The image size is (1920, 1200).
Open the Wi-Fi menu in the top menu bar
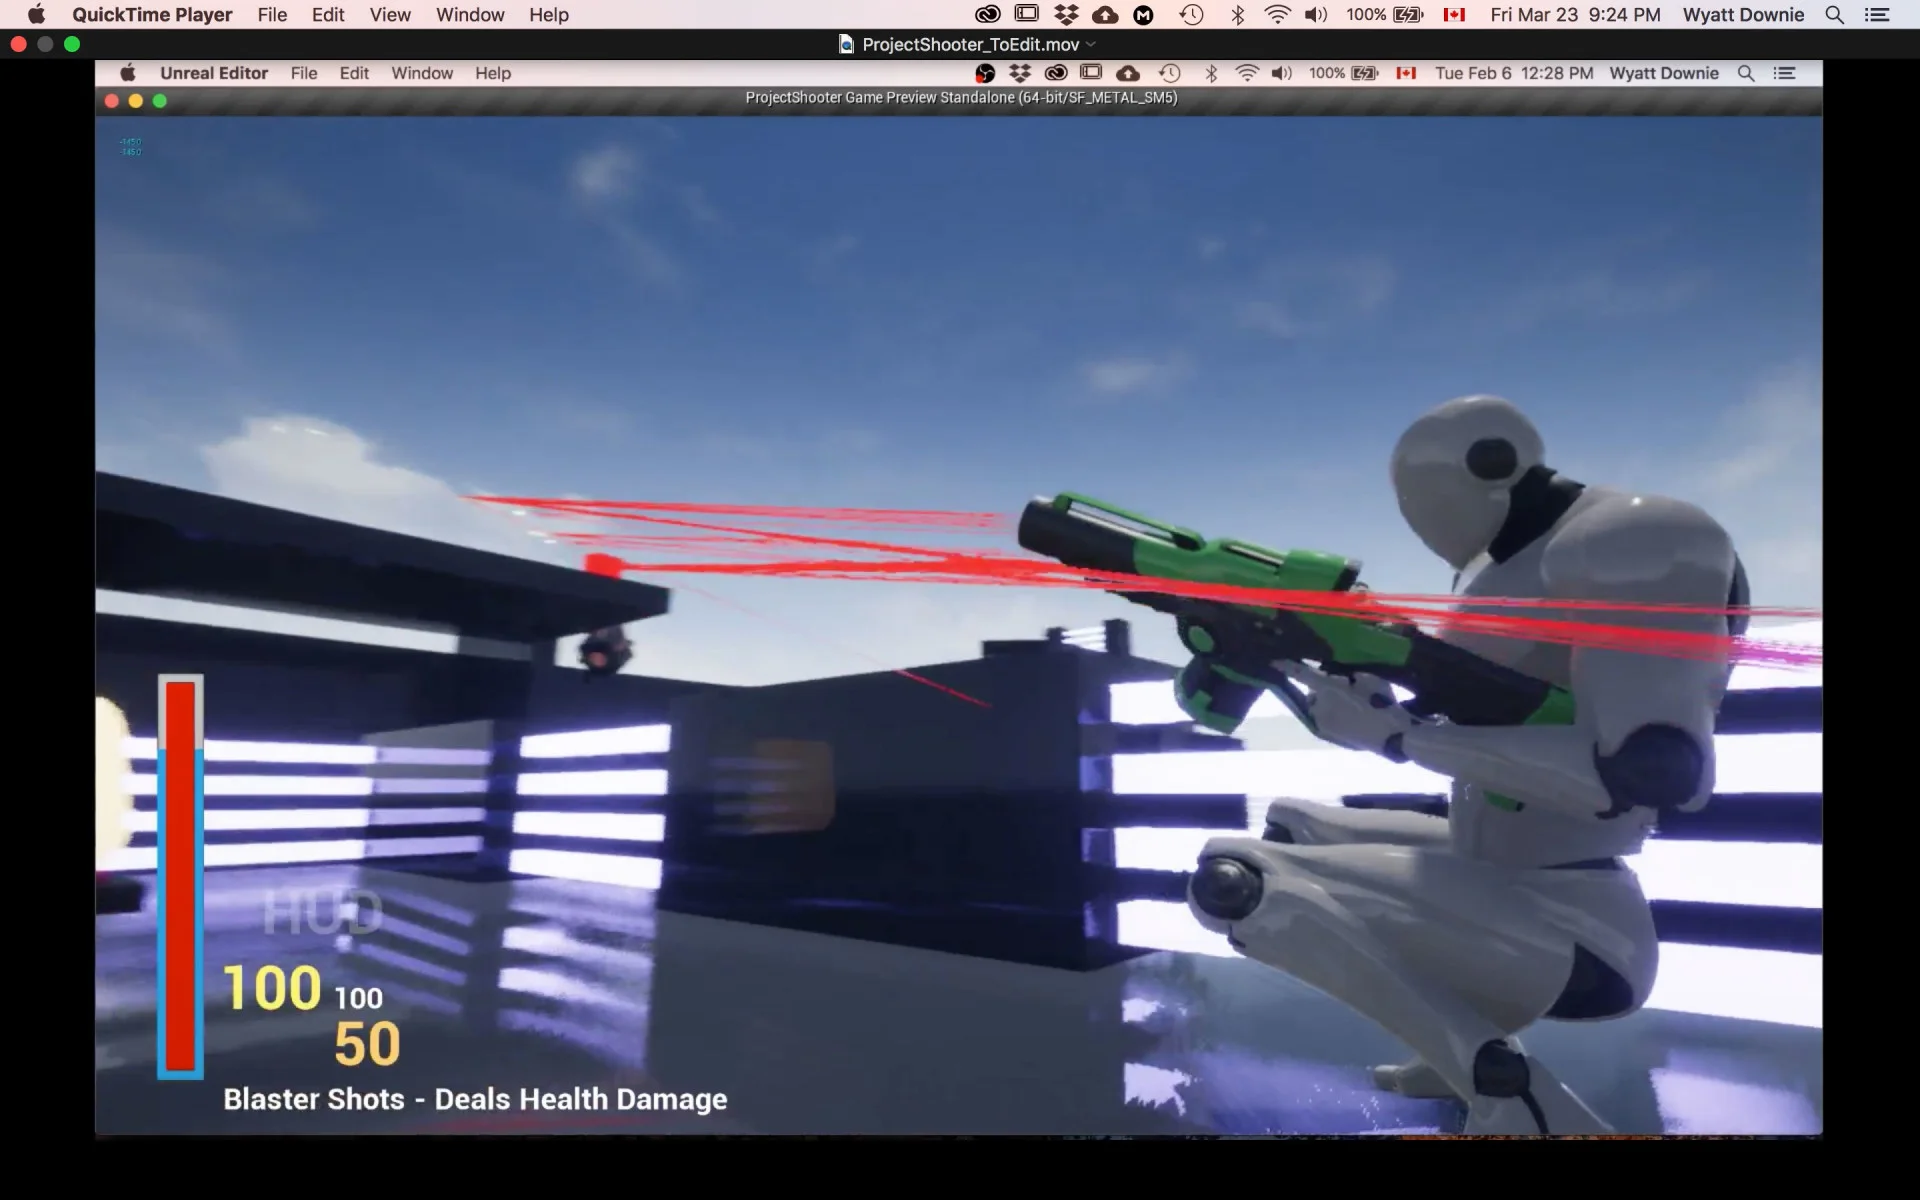[x=1277, y=14]
